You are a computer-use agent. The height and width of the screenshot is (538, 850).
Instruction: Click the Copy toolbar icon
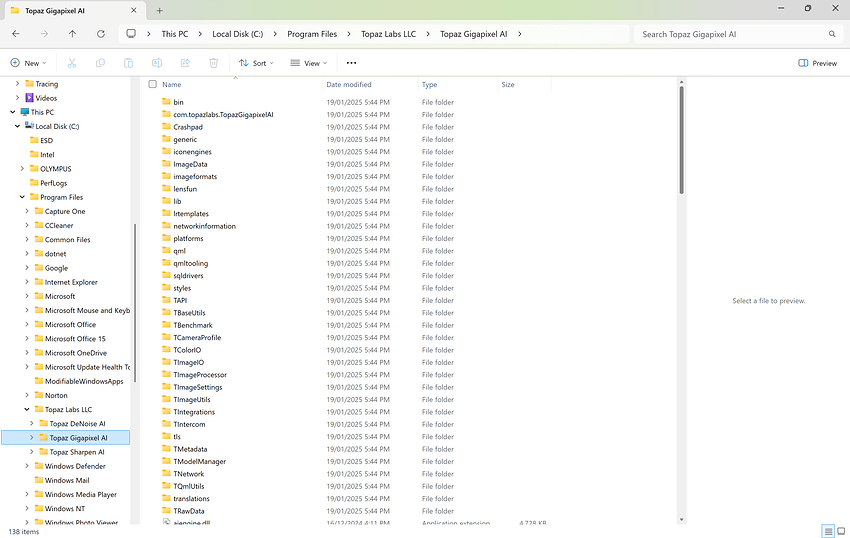[100, 63]
